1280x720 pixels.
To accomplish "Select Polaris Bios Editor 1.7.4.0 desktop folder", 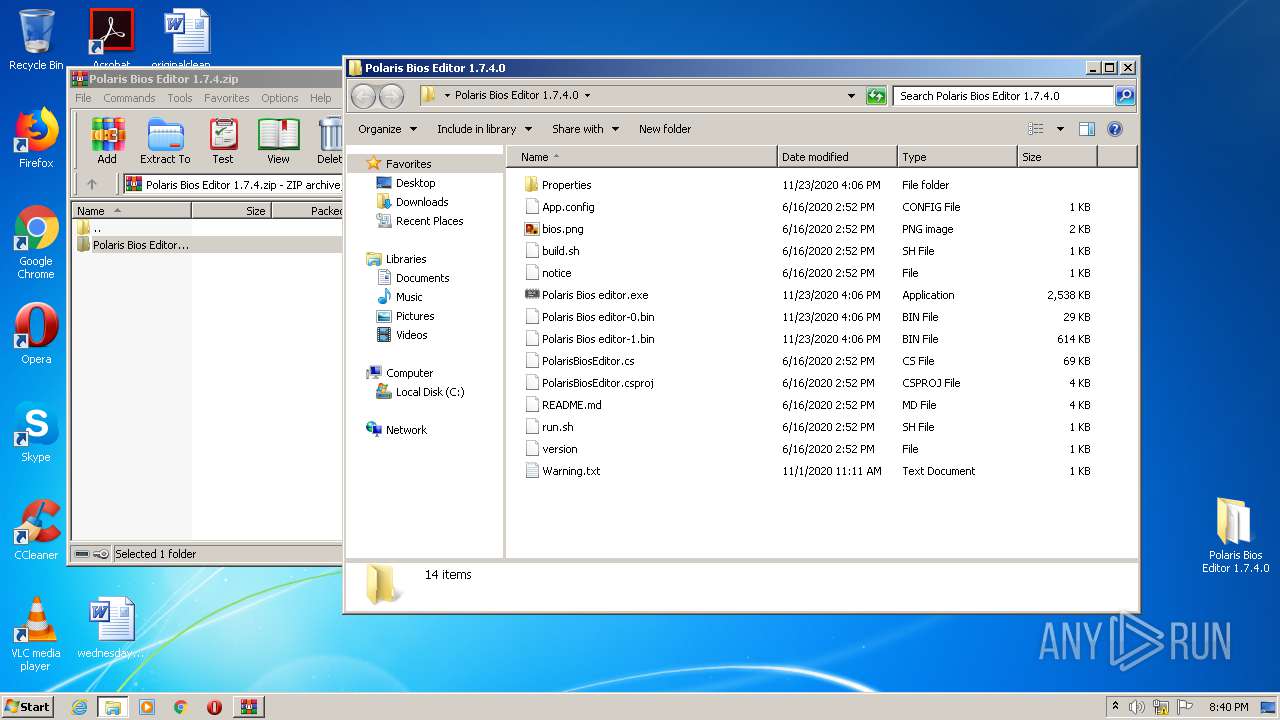I will (x=1236, y=536).
